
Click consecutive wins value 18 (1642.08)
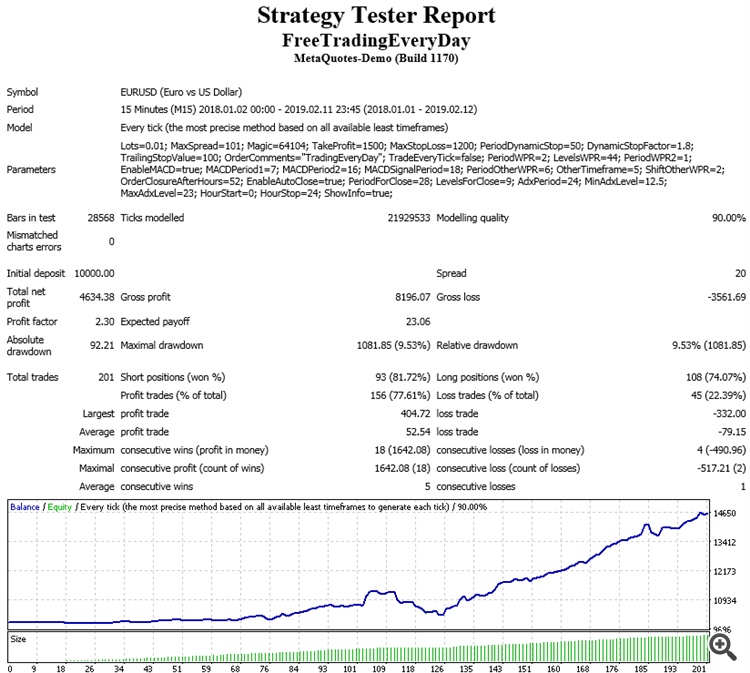click(x=403, y=450)
